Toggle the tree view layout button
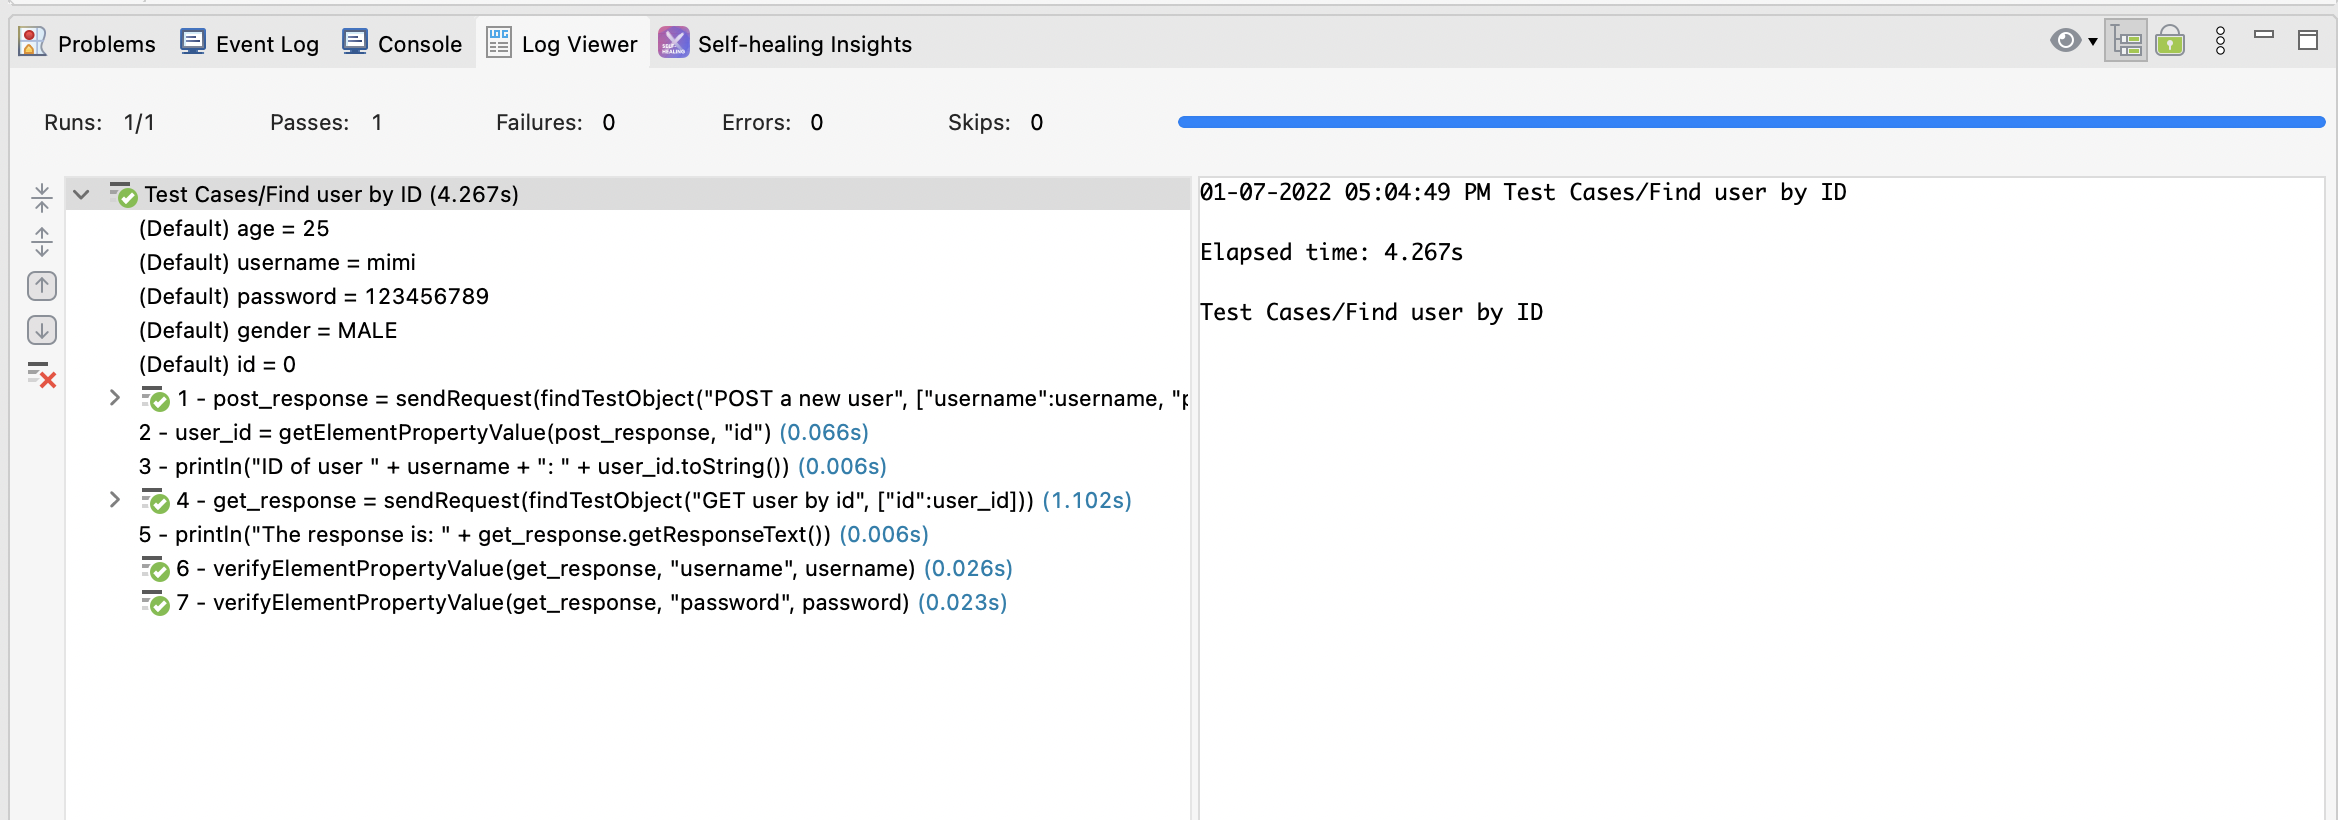 coord(2126,42)
